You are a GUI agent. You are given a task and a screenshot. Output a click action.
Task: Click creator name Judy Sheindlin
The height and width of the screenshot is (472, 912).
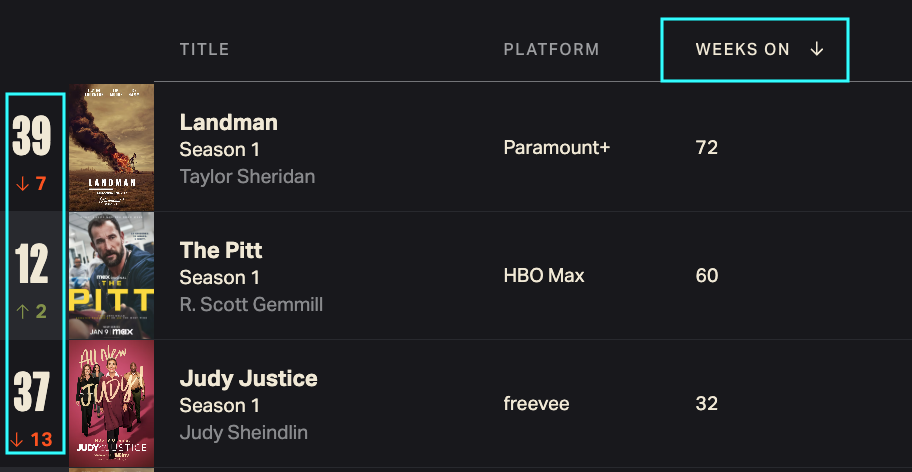(x=244, y=432)
